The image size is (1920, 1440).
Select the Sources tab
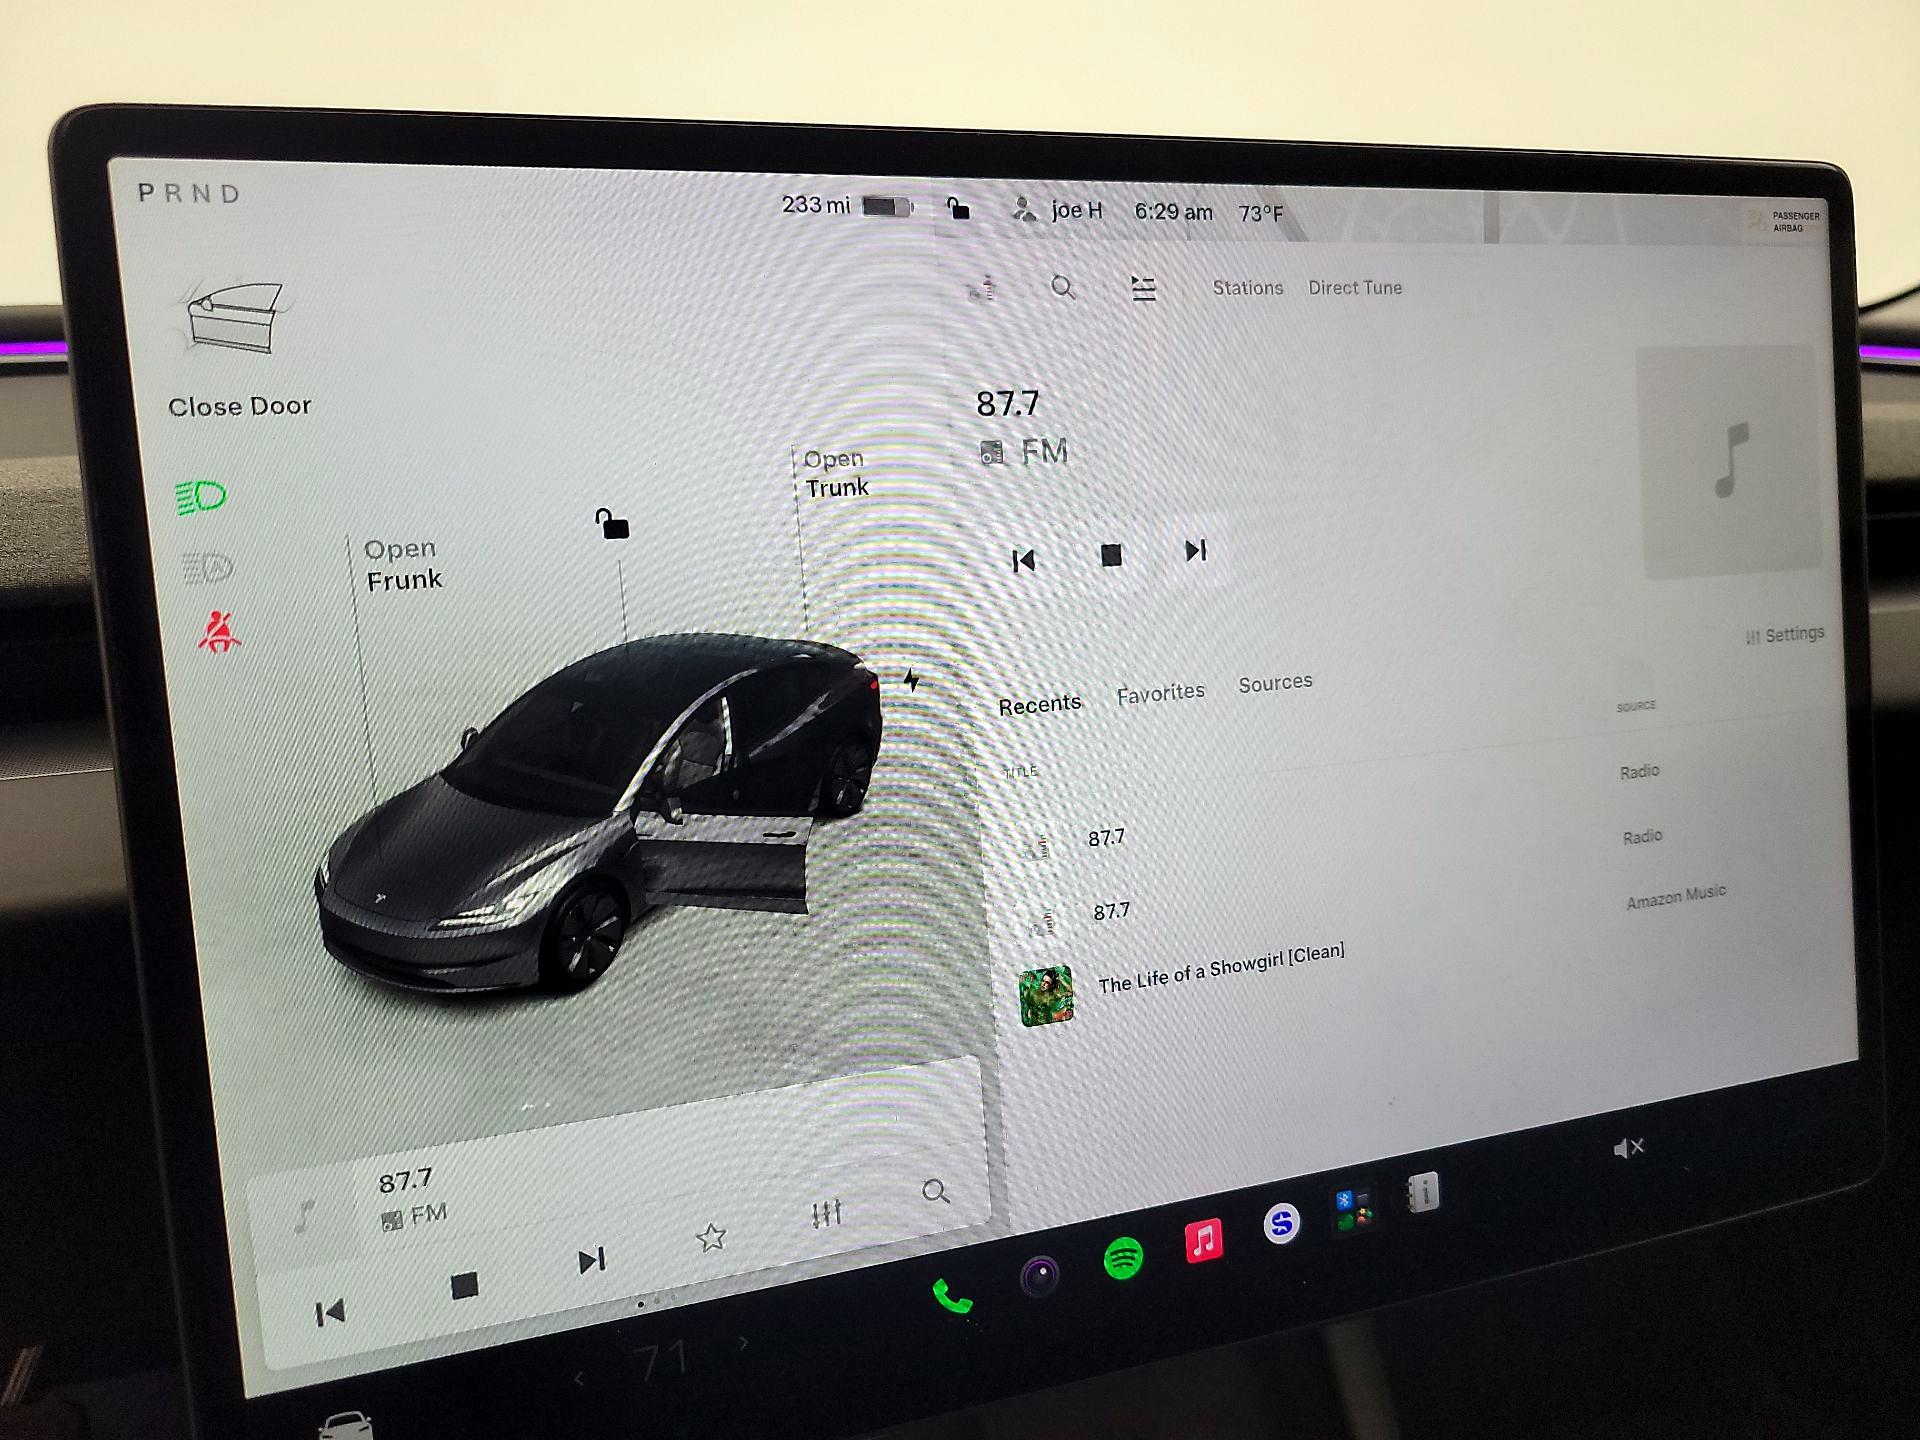(x=1275, y=683)
